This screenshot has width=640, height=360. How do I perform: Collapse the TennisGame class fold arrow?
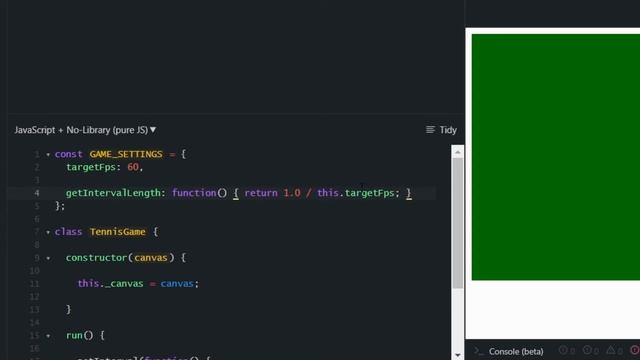pos(48,232)
